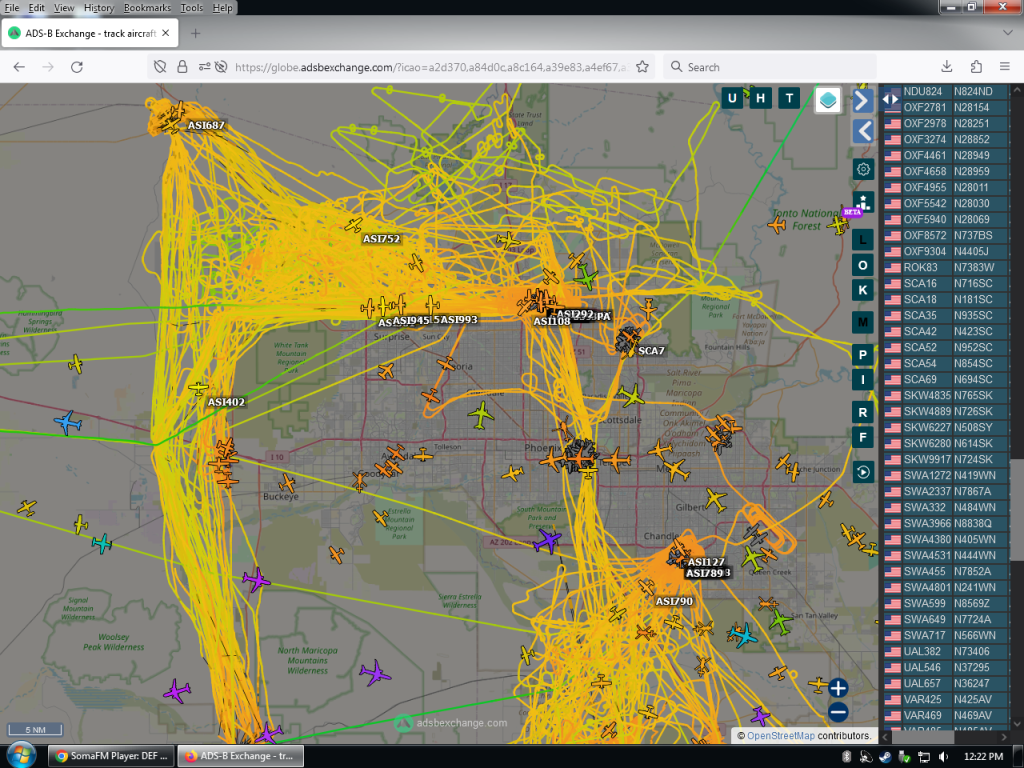The image size is (1024, 768).
Task: Open the Firefox extensions puzzle icon
Action: click(x=976, y=67)
